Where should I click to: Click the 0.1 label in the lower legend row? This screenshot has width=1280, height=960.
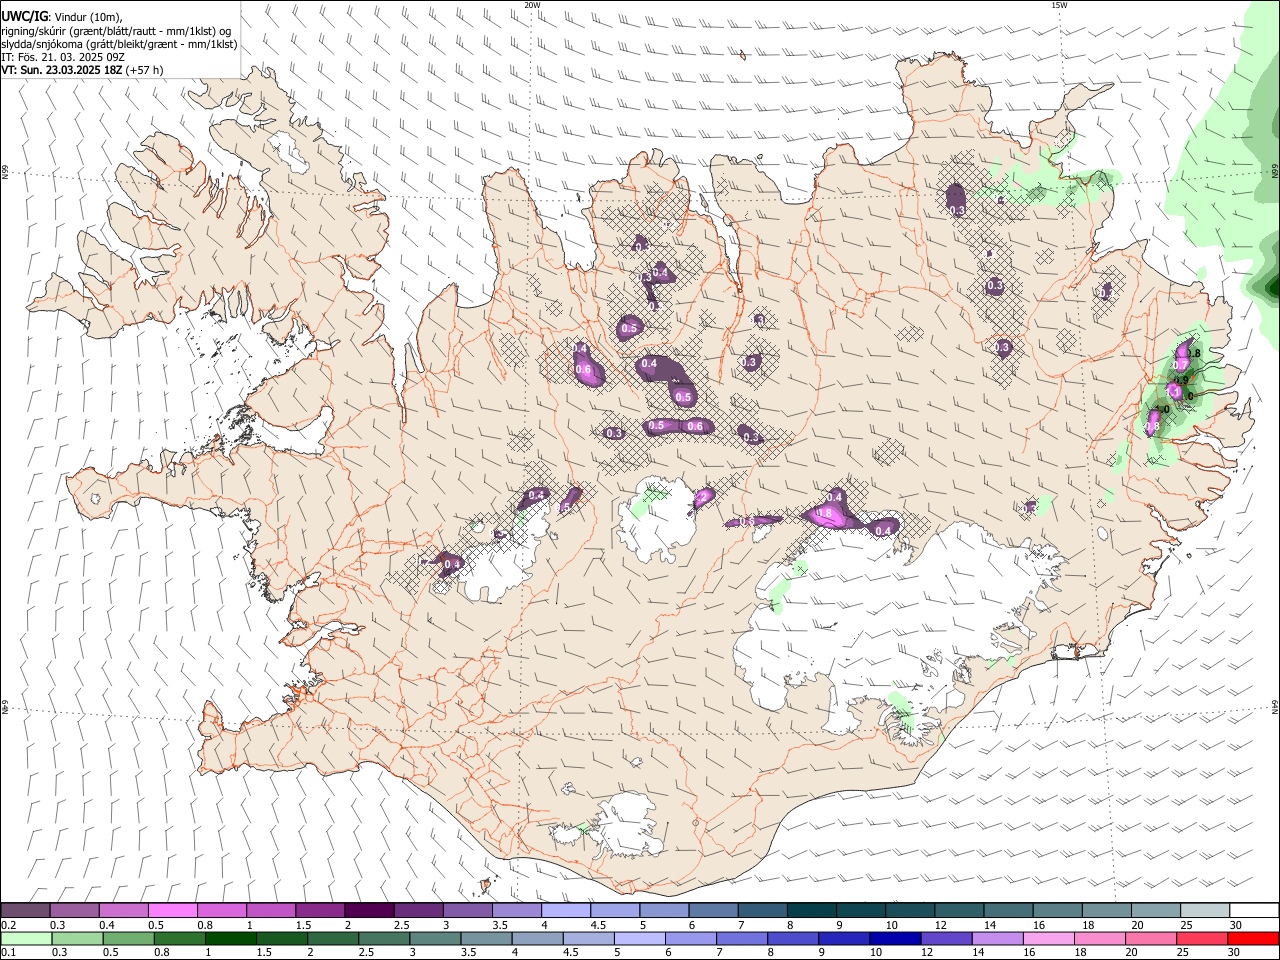point(8,952)
